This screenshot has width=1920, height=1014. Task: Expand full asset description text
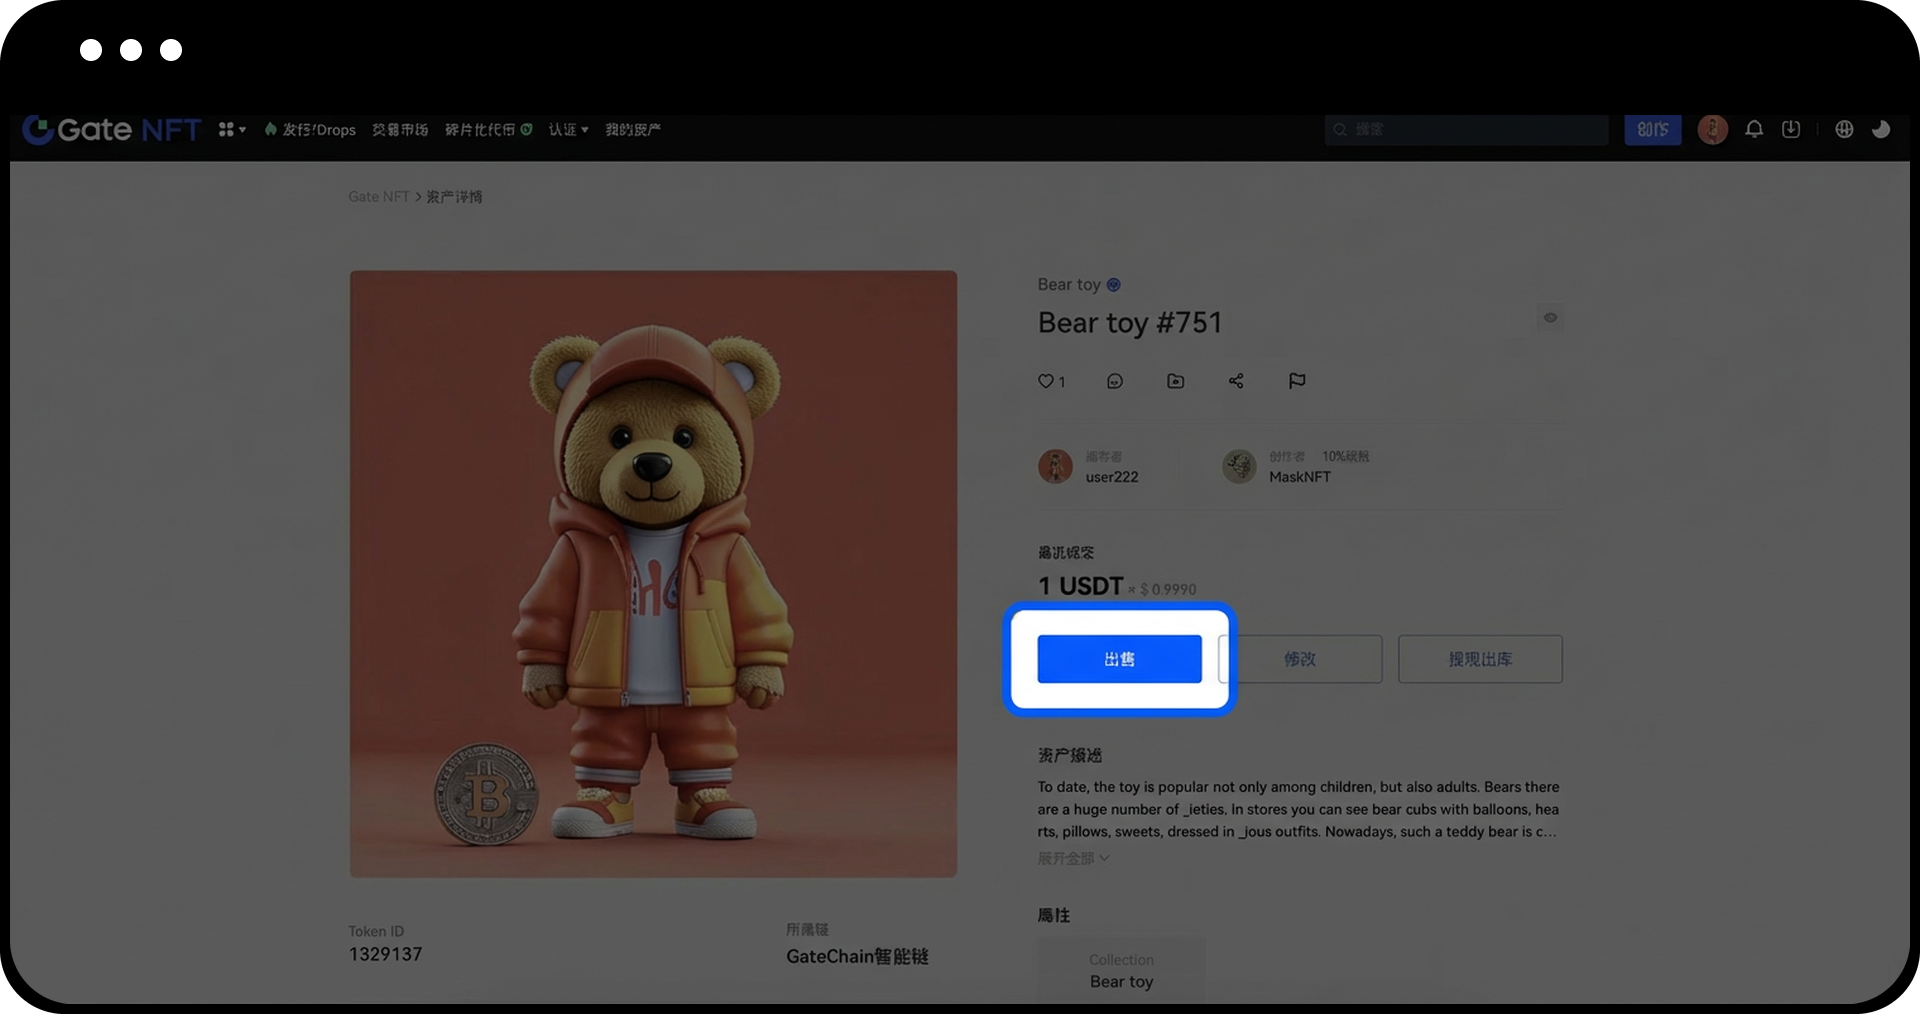pyautogui.click(x=1073, y=858)
